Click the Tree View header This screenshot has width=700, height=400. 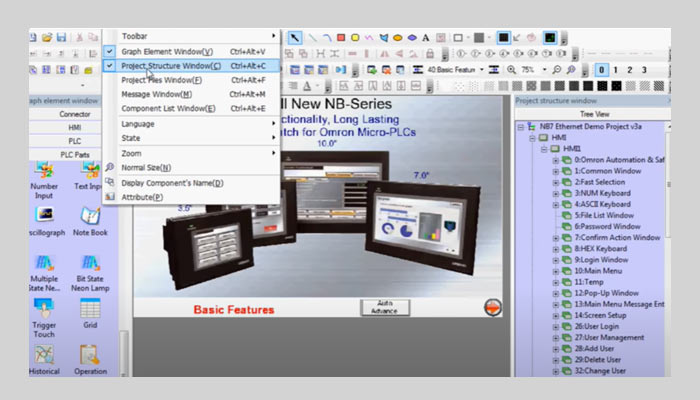pyautogui.click(x=594, y=114)
